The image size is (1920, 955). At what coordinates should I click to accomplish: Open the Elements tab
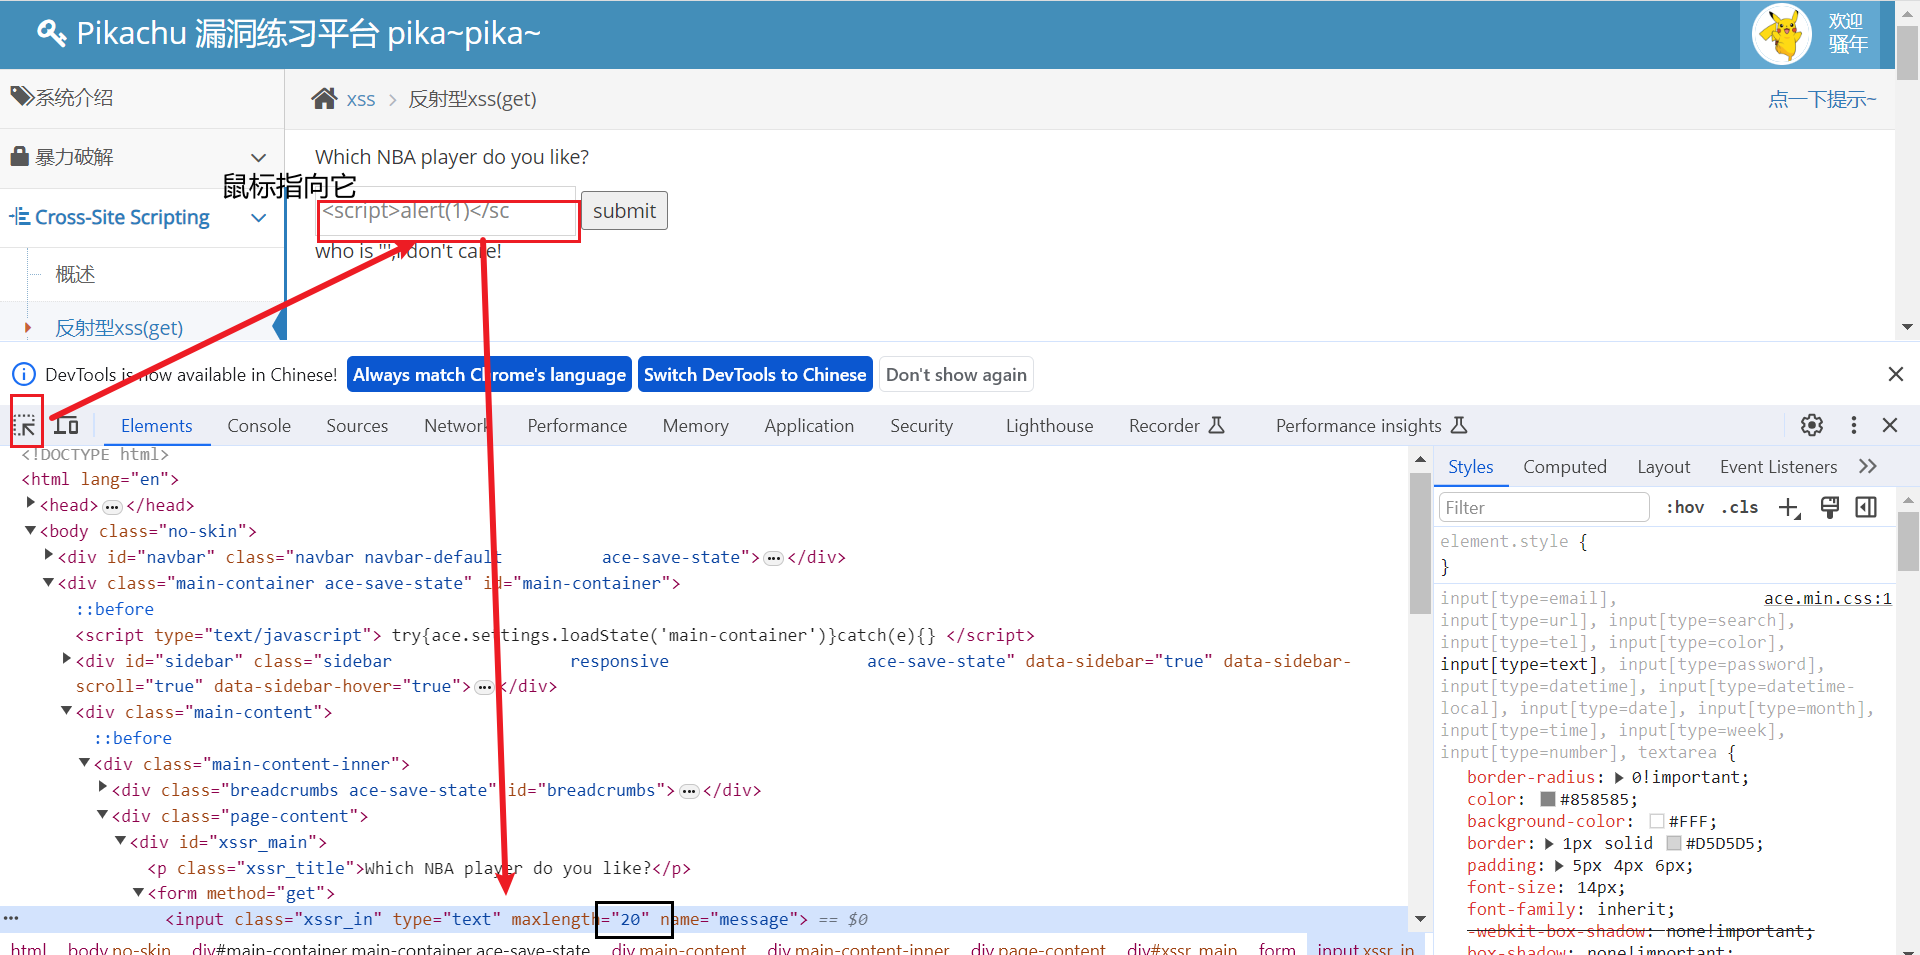tap(156, 426)
